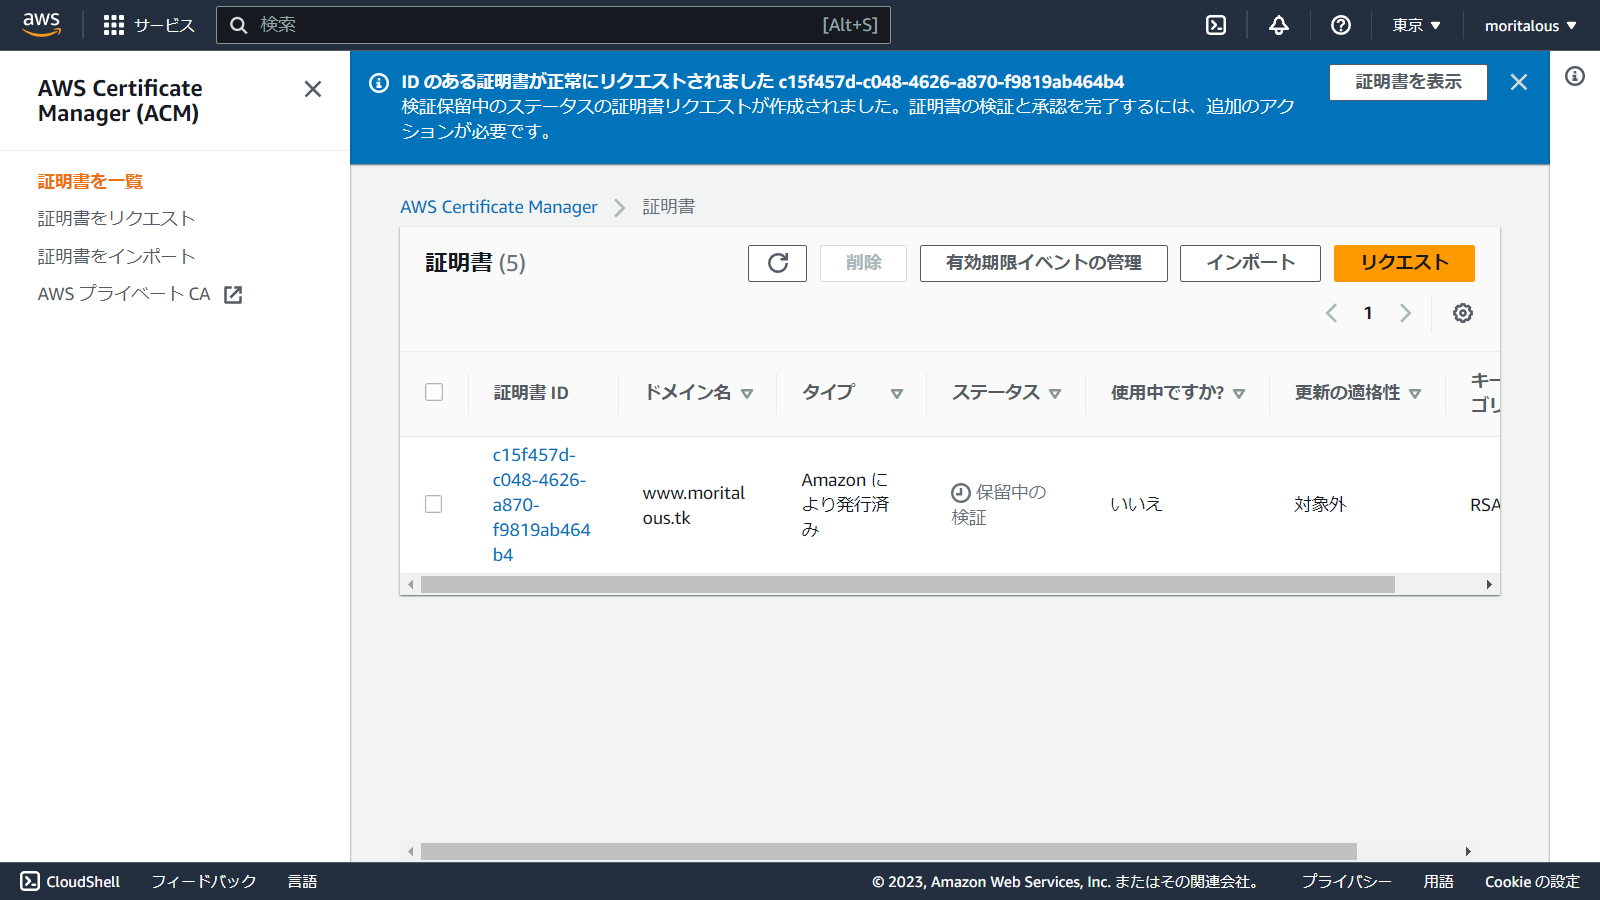Click the orange リクエスト button
1600x900 pixels.
click(x=1403, y=263)
